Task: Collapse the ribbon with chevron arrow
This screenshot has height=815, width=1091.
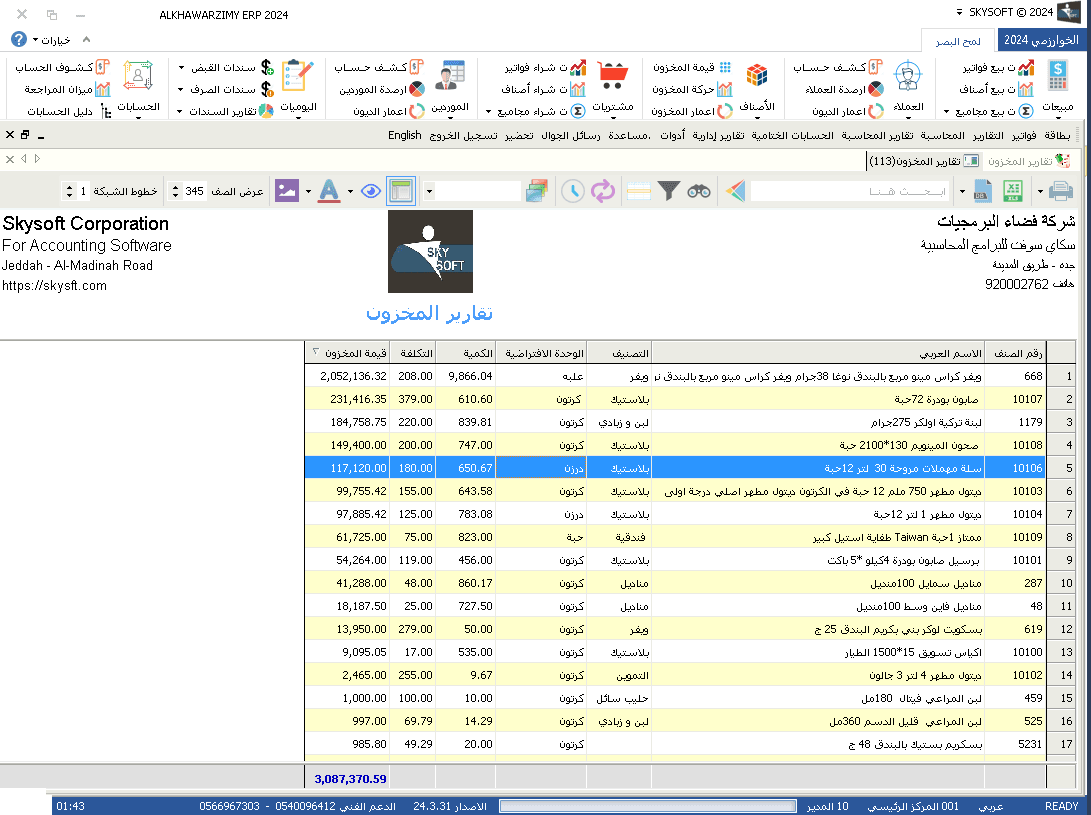Action: point(86,40)
